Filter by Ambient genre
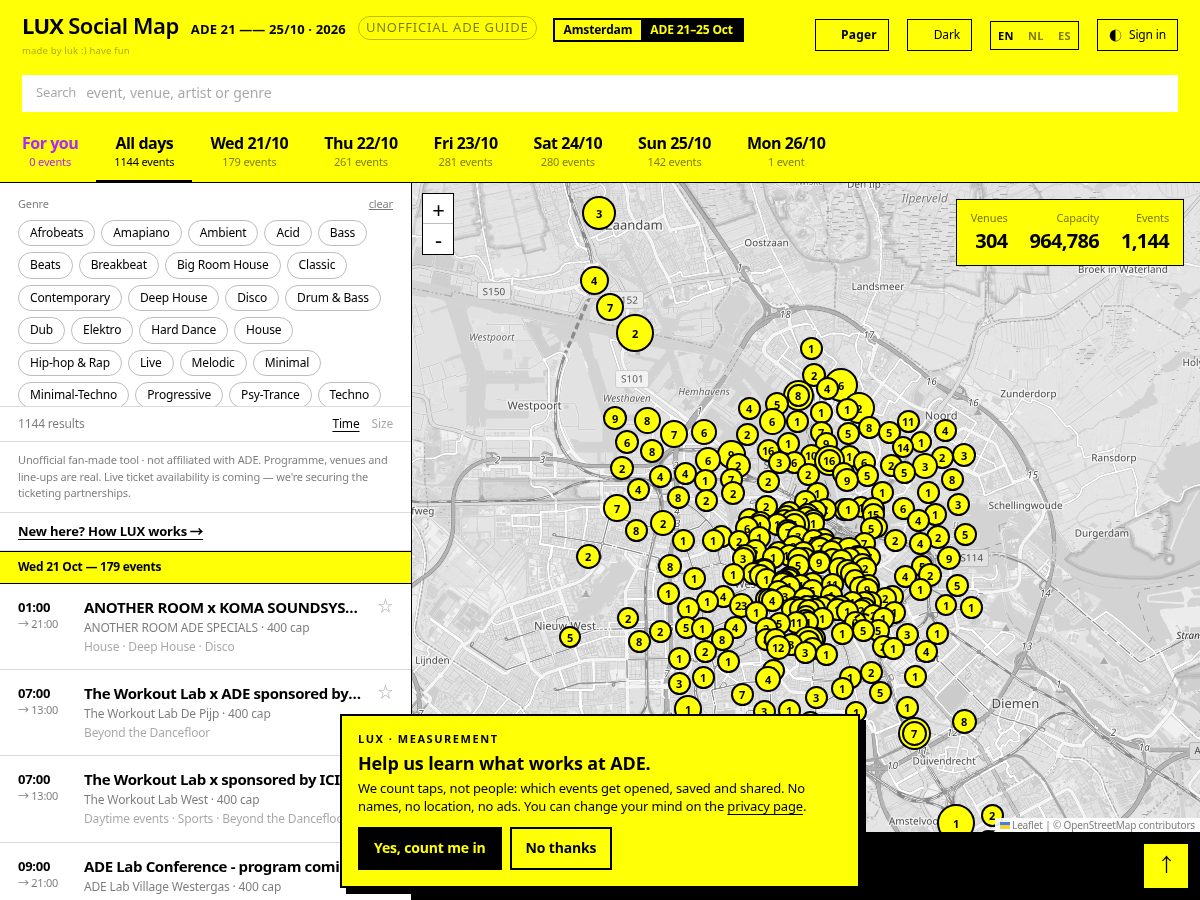 (223, 233)
